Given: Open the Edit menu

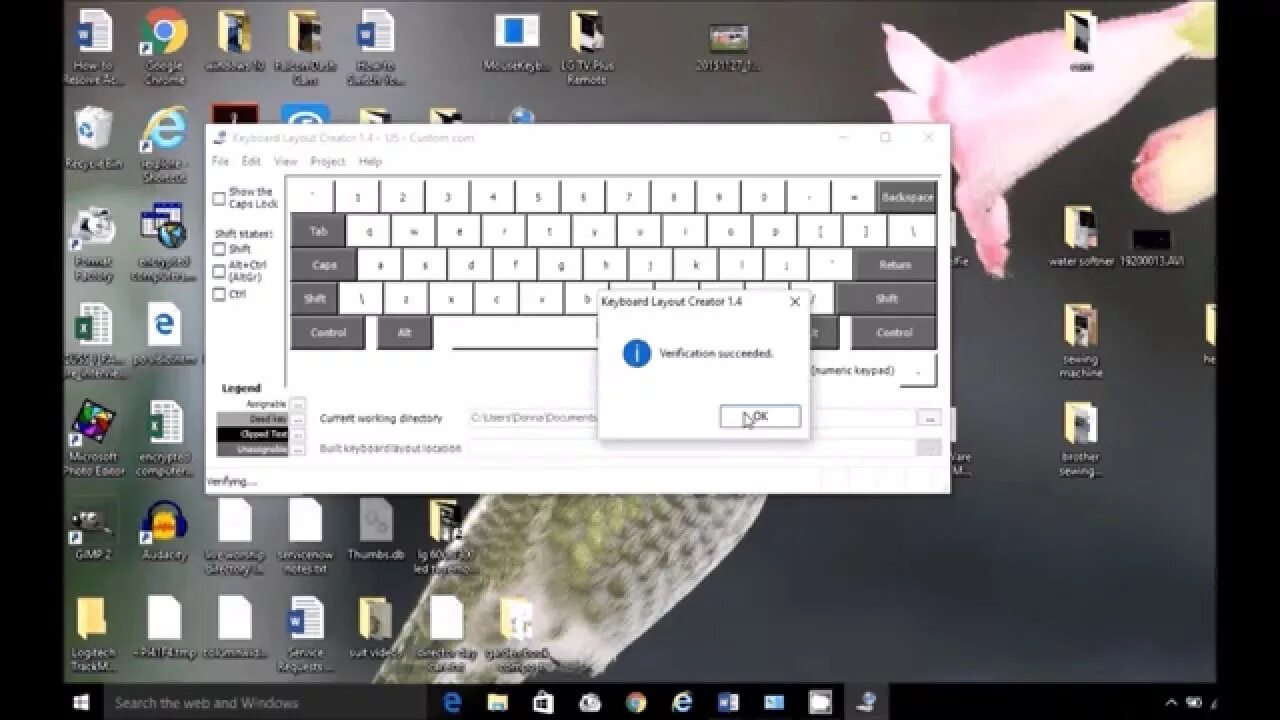Looking at the screenshot, I should click(x=251, y=161).
